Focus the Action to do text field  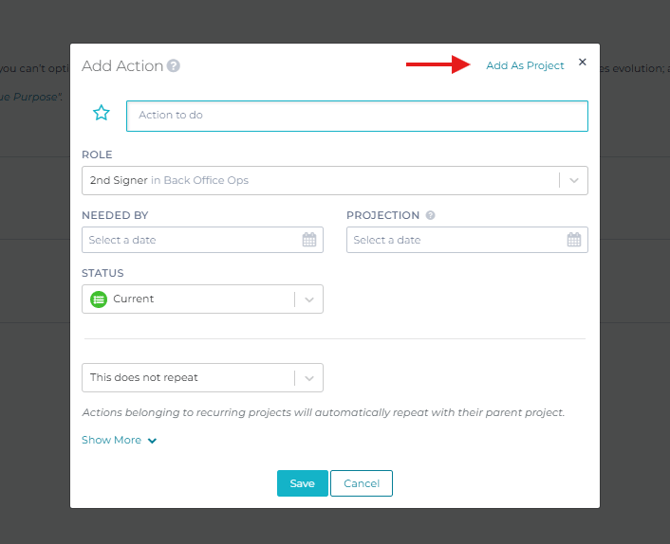click(356, 115)
